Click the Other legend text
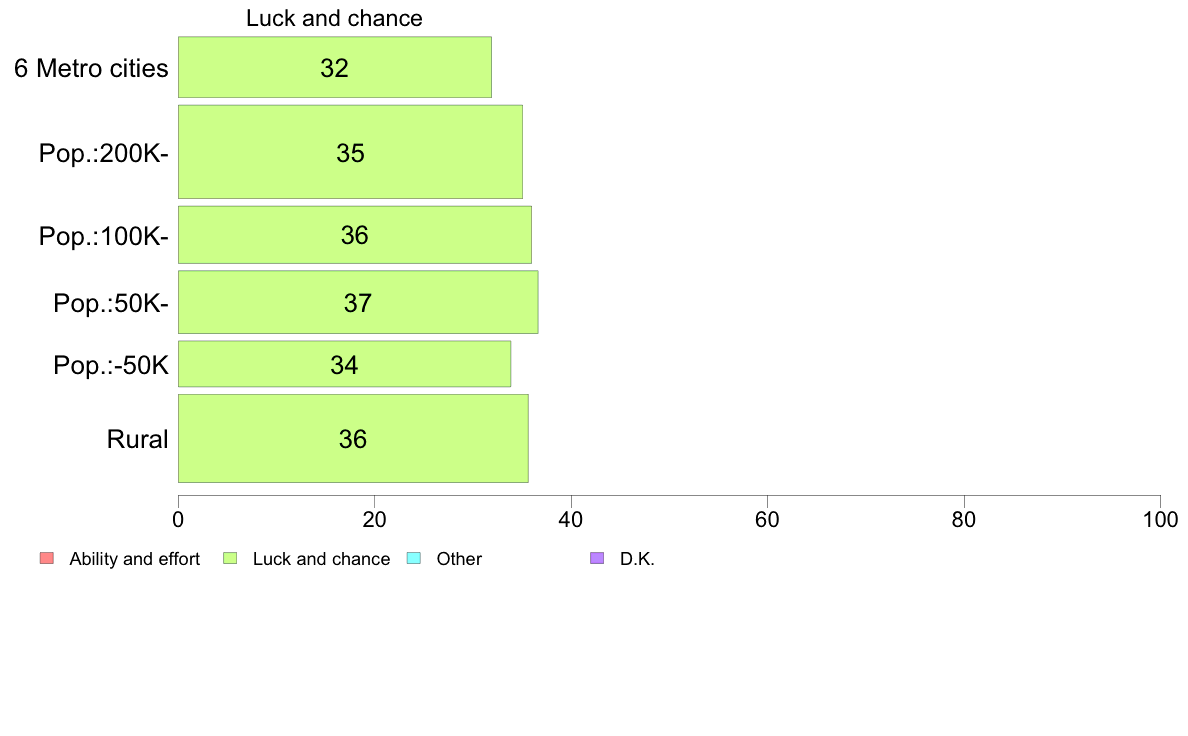 click(x=459, y=559)
